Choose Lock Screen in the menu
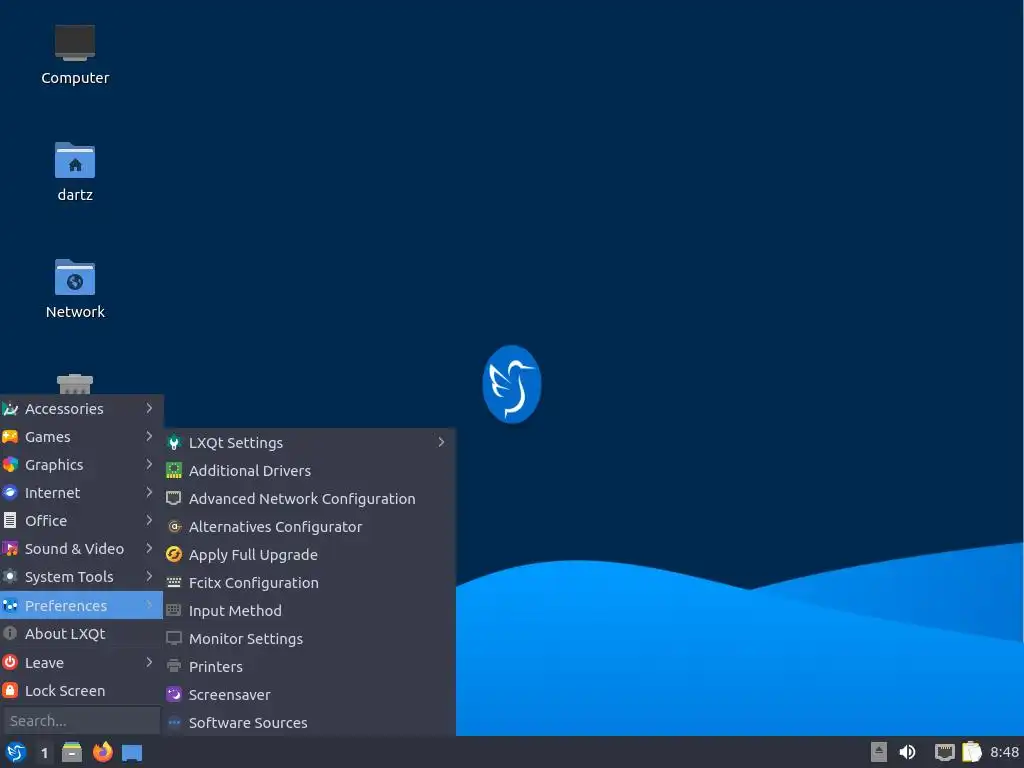The width and height of the screenshot is (1024, 768). (82, 690)
